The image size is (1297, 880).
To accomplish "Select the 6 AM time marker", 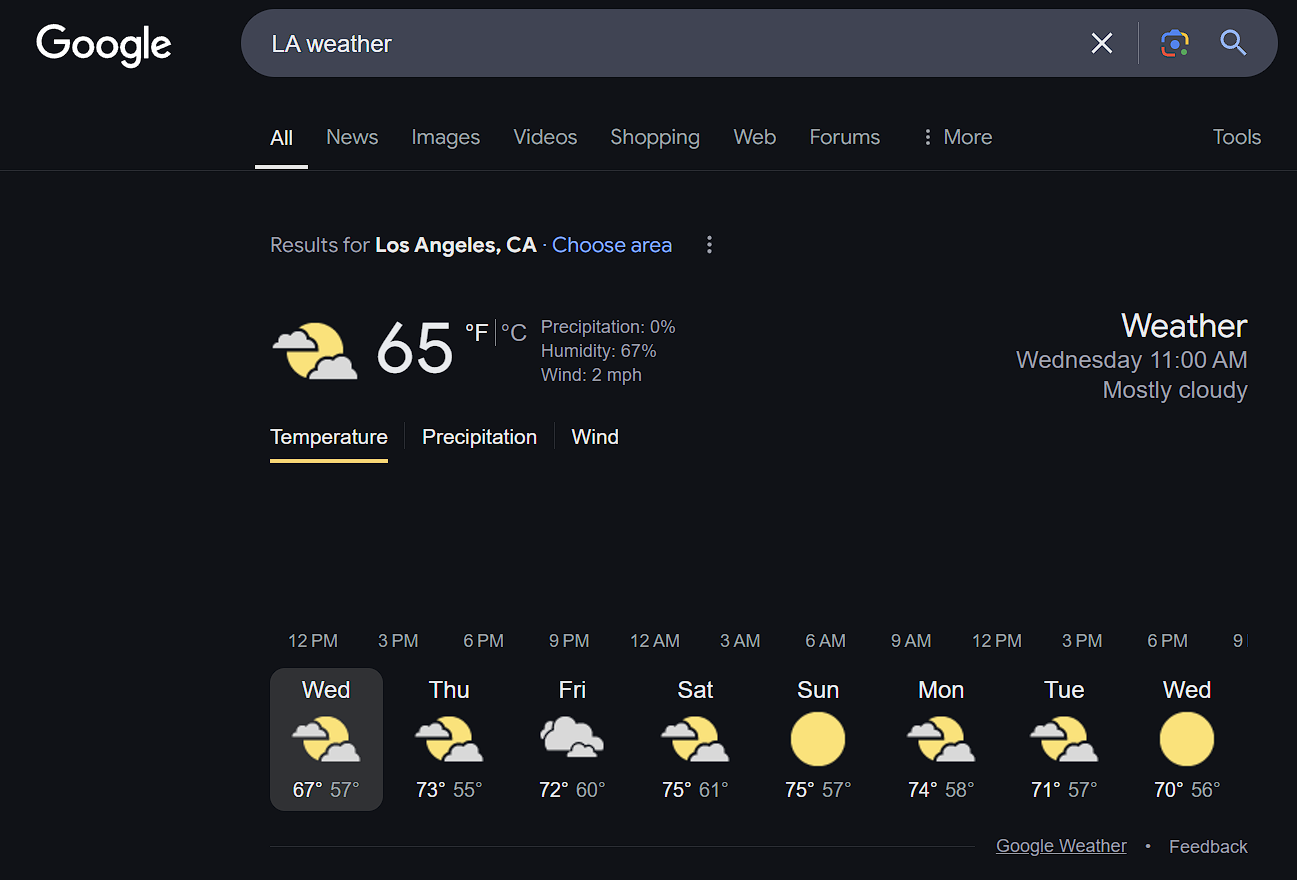I will coord(825,641).
